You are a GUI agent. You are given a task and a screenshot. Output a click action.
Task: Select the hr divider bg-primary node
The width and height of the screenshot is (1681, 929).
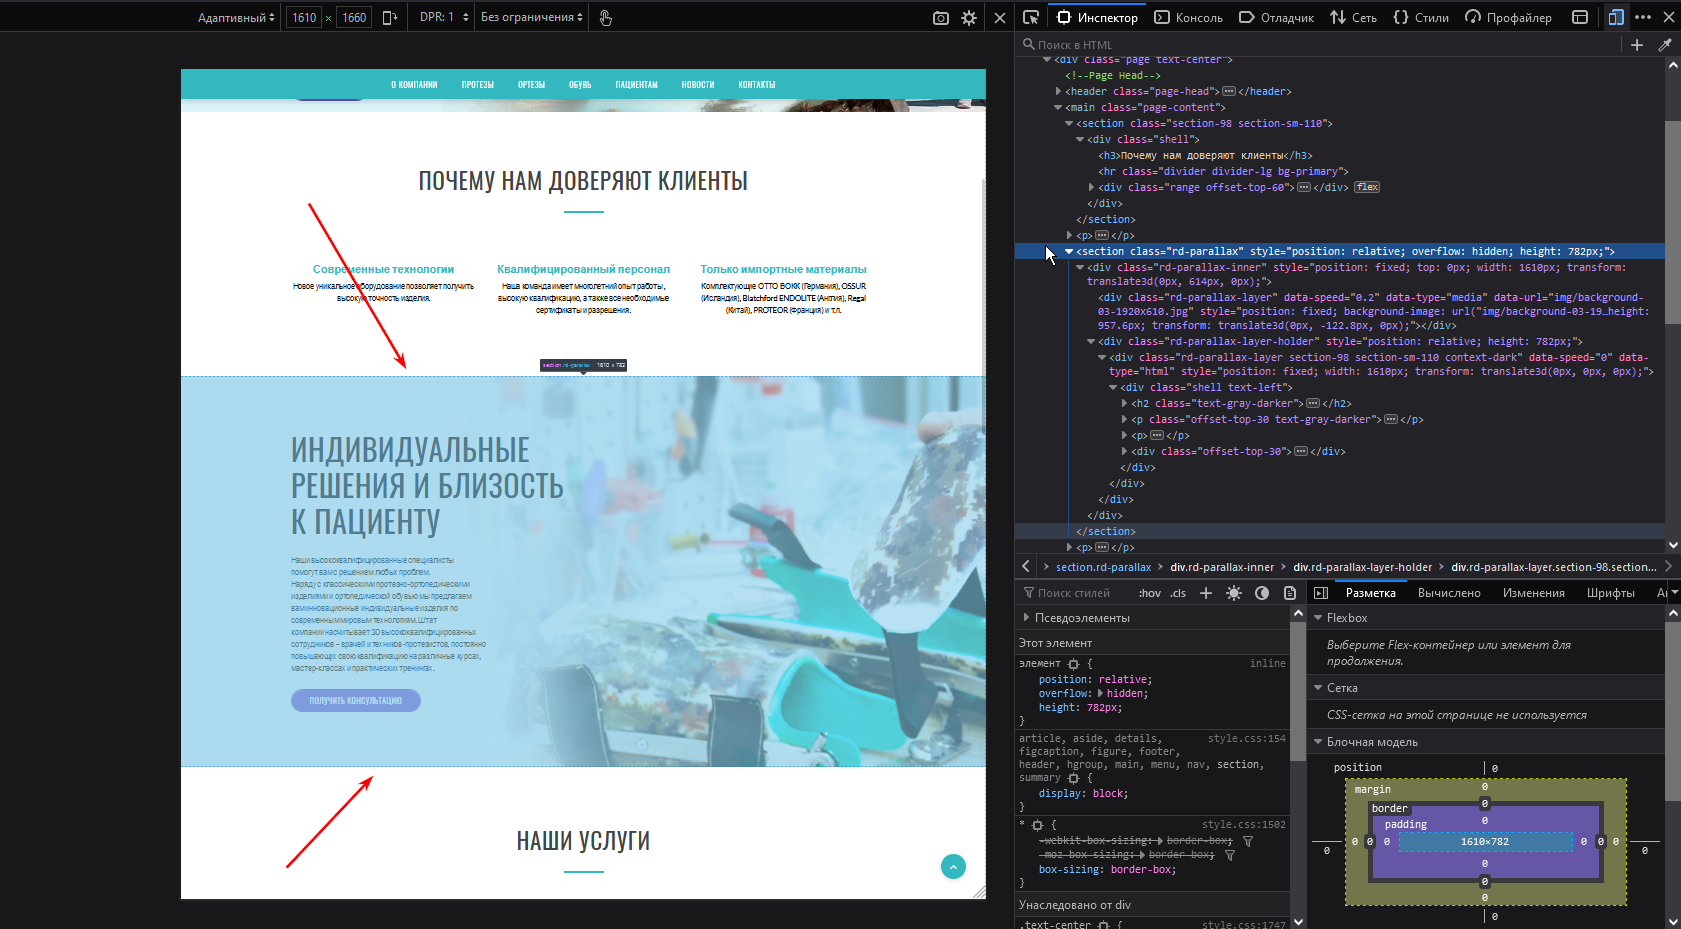coord(1223,172)
